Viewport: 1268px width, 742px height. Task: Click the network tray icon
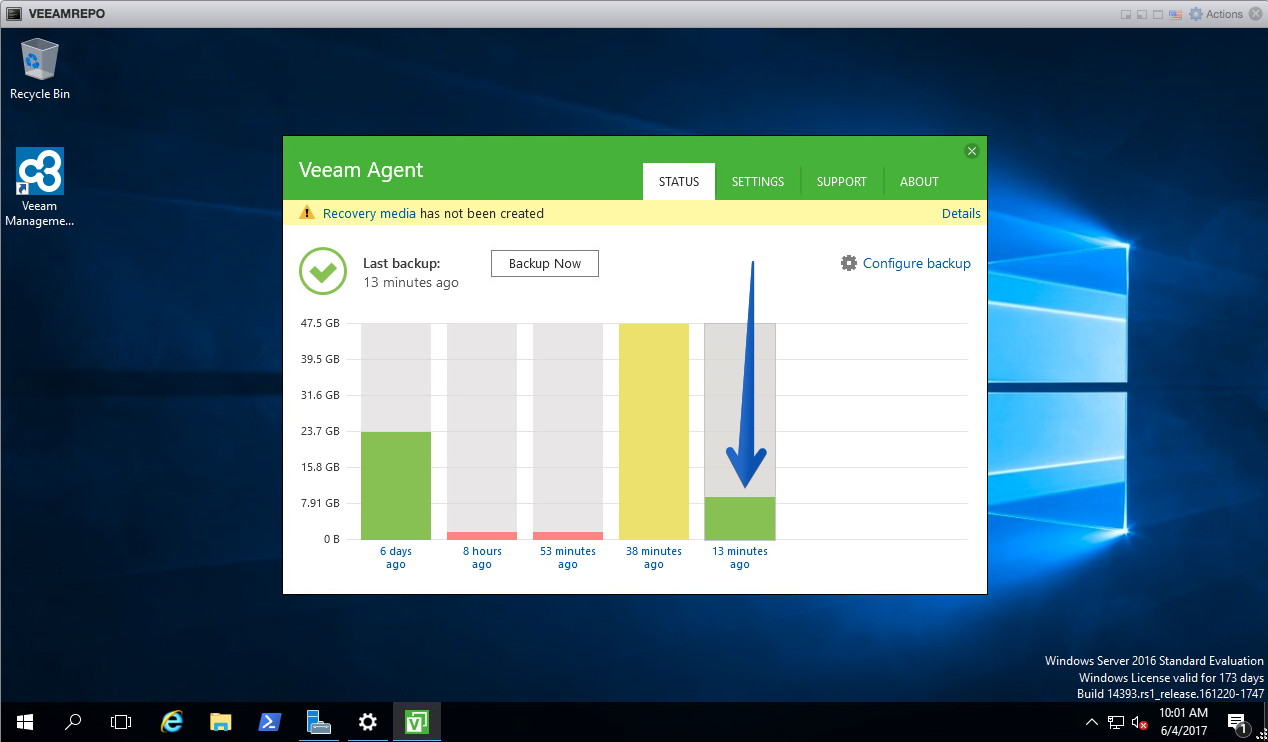coord(1116,722)
